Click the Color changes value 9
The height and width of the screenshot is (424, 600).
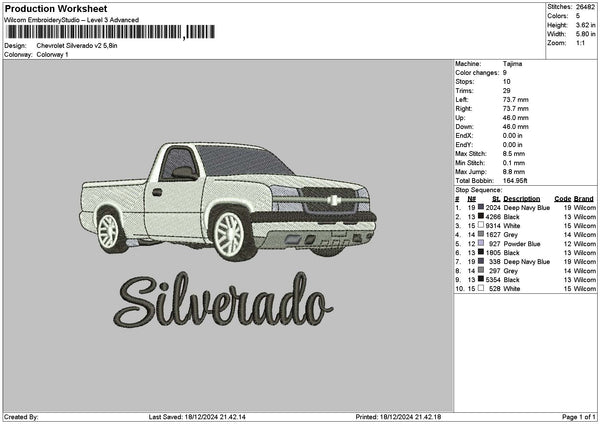click(x=505, y=73)
